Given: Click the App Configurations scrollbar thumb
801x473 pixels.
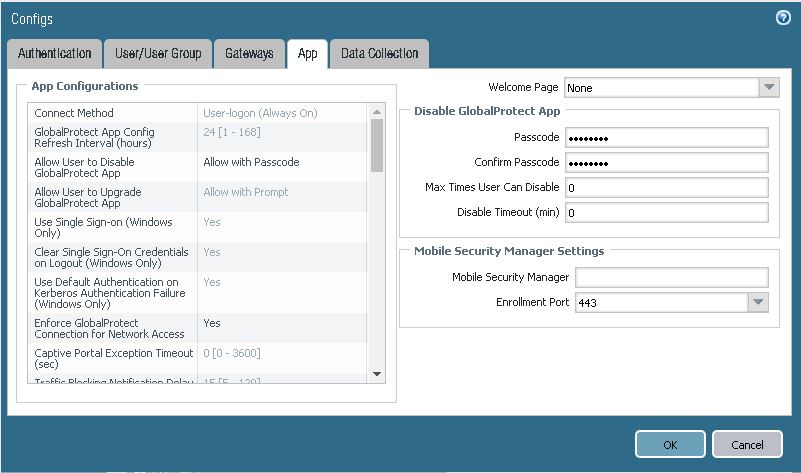Looking at the screenshot, I should coord(377,146).
